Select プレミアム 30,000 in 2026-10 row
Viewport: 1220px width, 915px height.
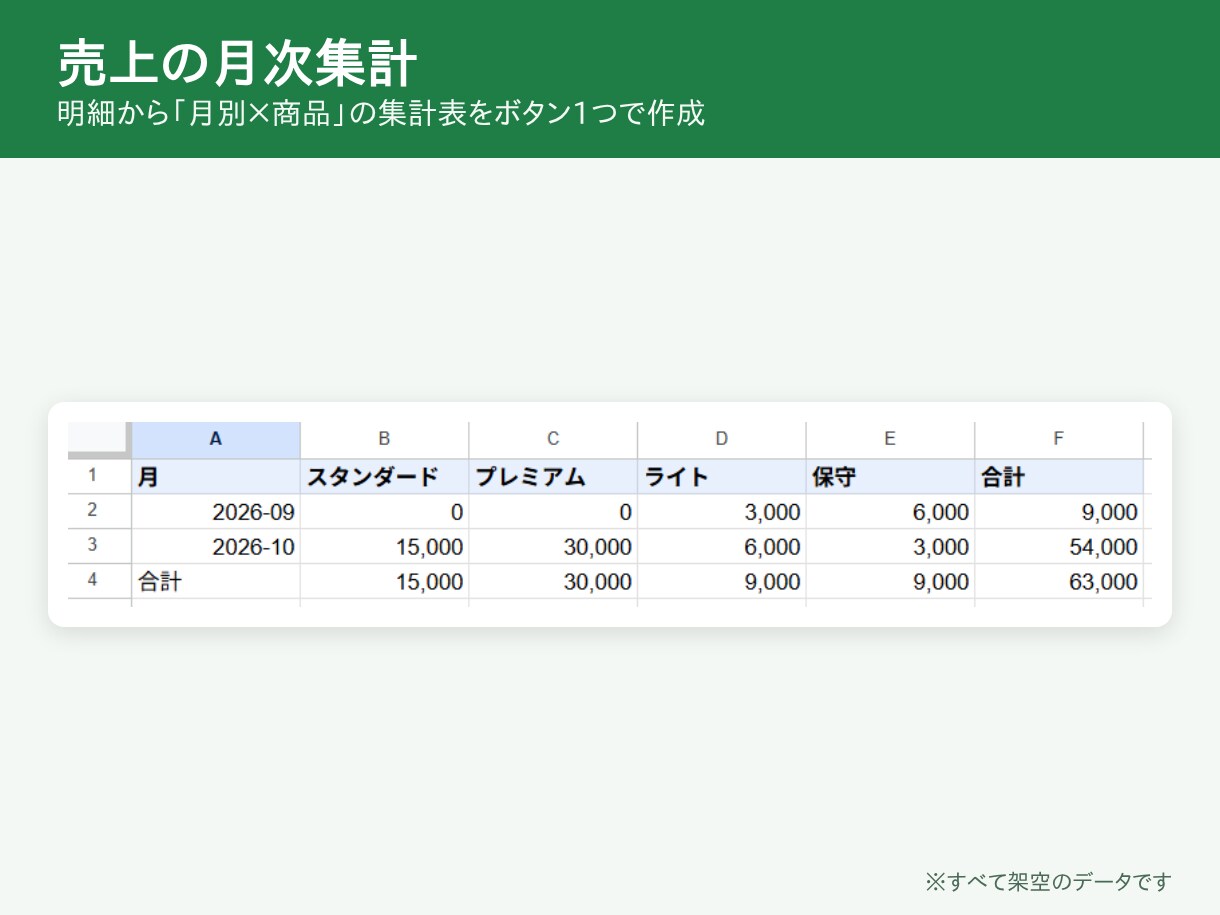click(553, 547)
